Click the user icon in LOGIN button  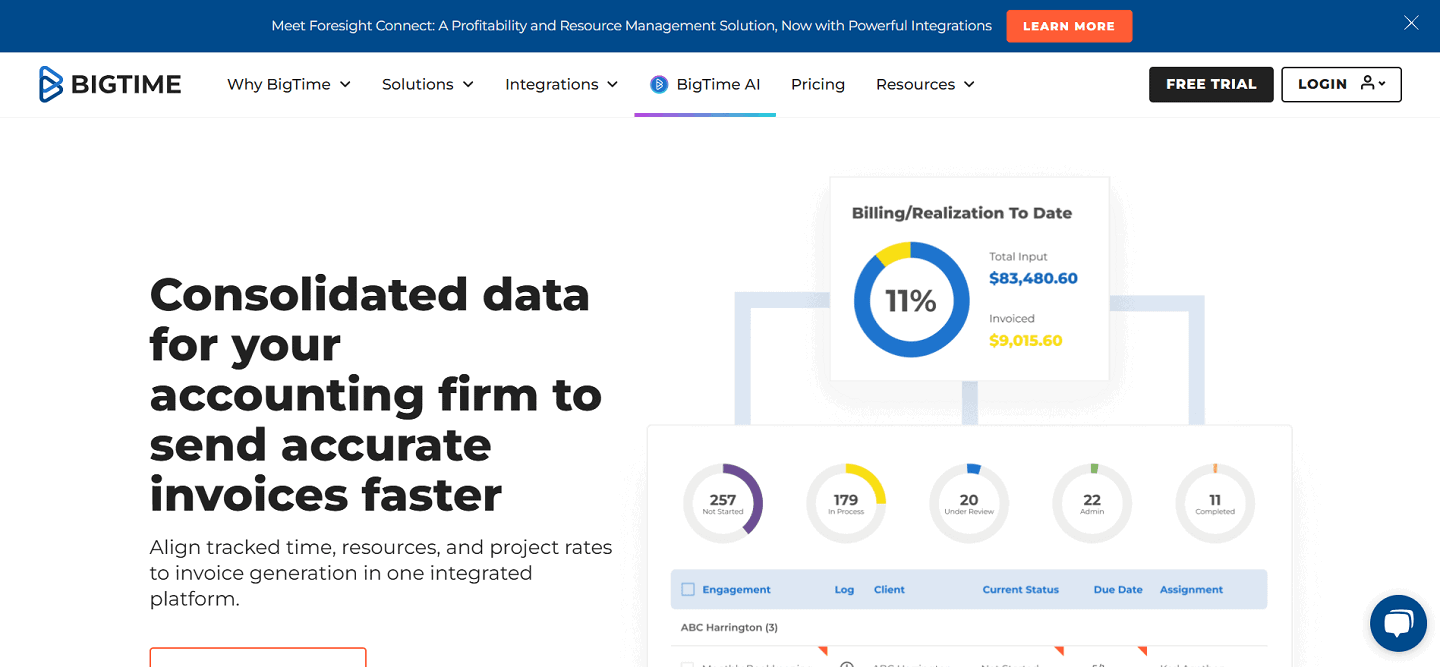tap(1365, 84)
